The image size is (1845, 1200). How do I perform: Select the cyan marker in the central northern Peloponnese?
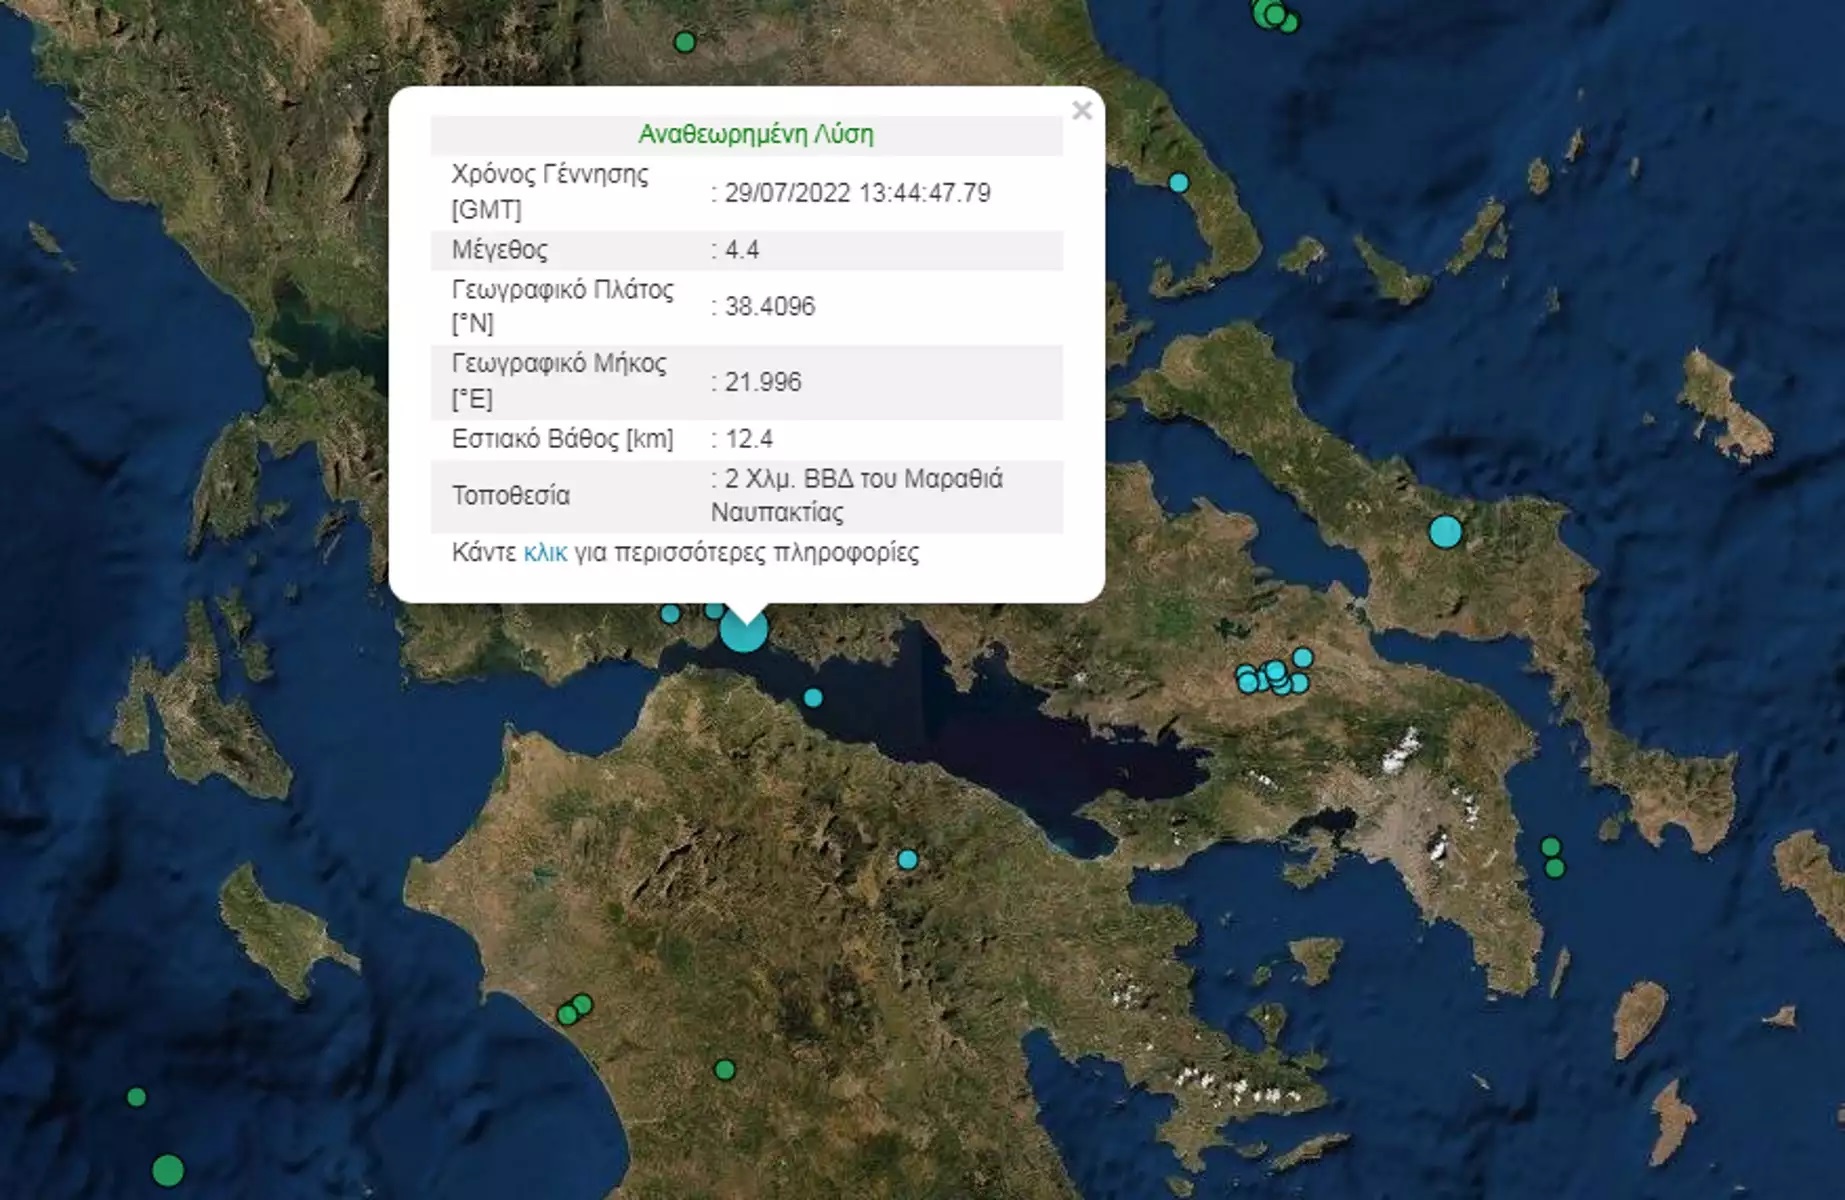click(907, 860)
